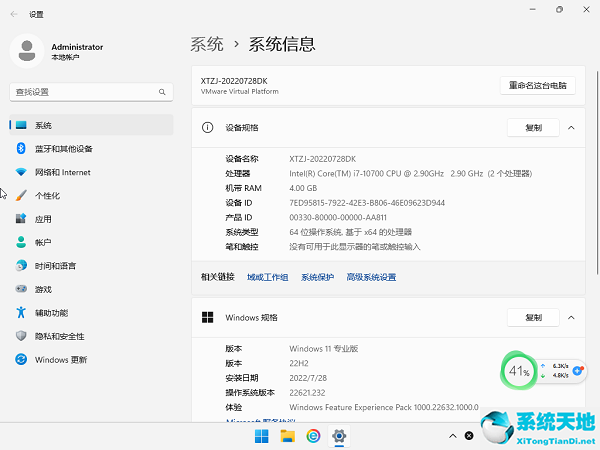Screen dimensions: 600x450
Task: Open the Windows Start button on taskbar
Action: (x=261, y=437)
